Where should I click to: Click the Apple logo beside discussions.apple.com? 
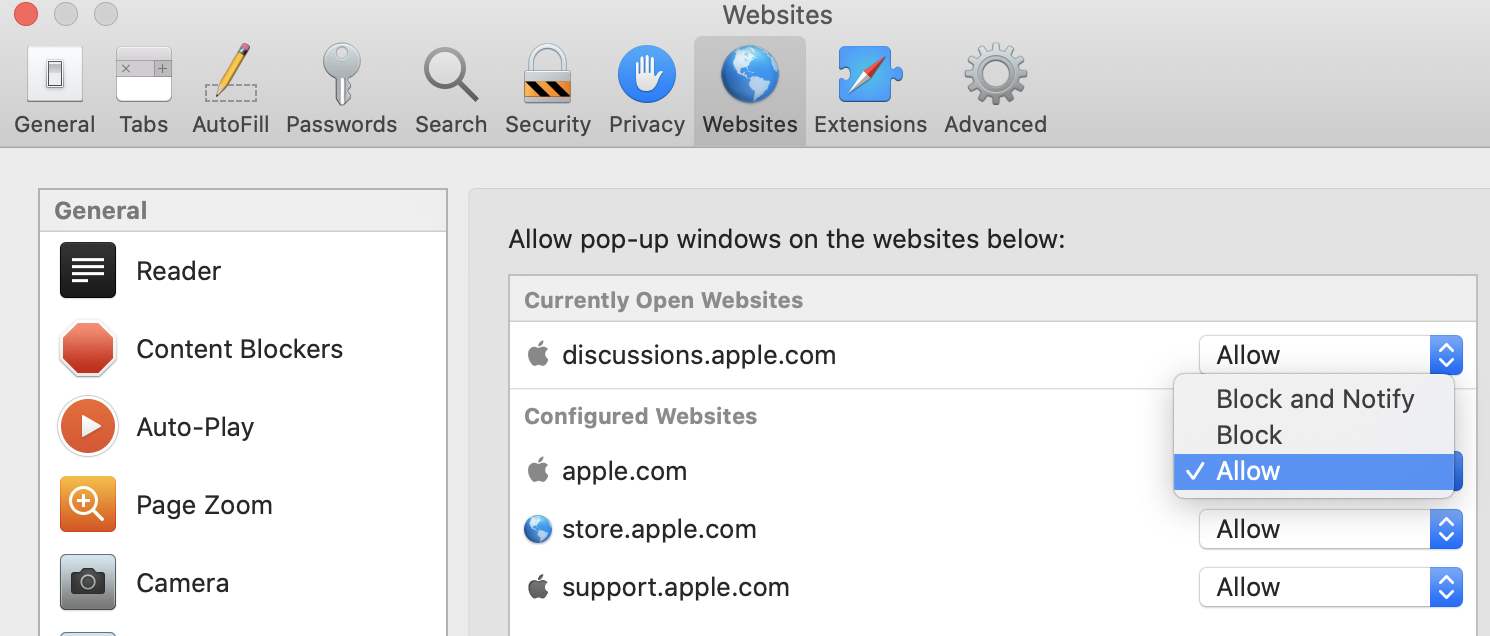(538, 354)
